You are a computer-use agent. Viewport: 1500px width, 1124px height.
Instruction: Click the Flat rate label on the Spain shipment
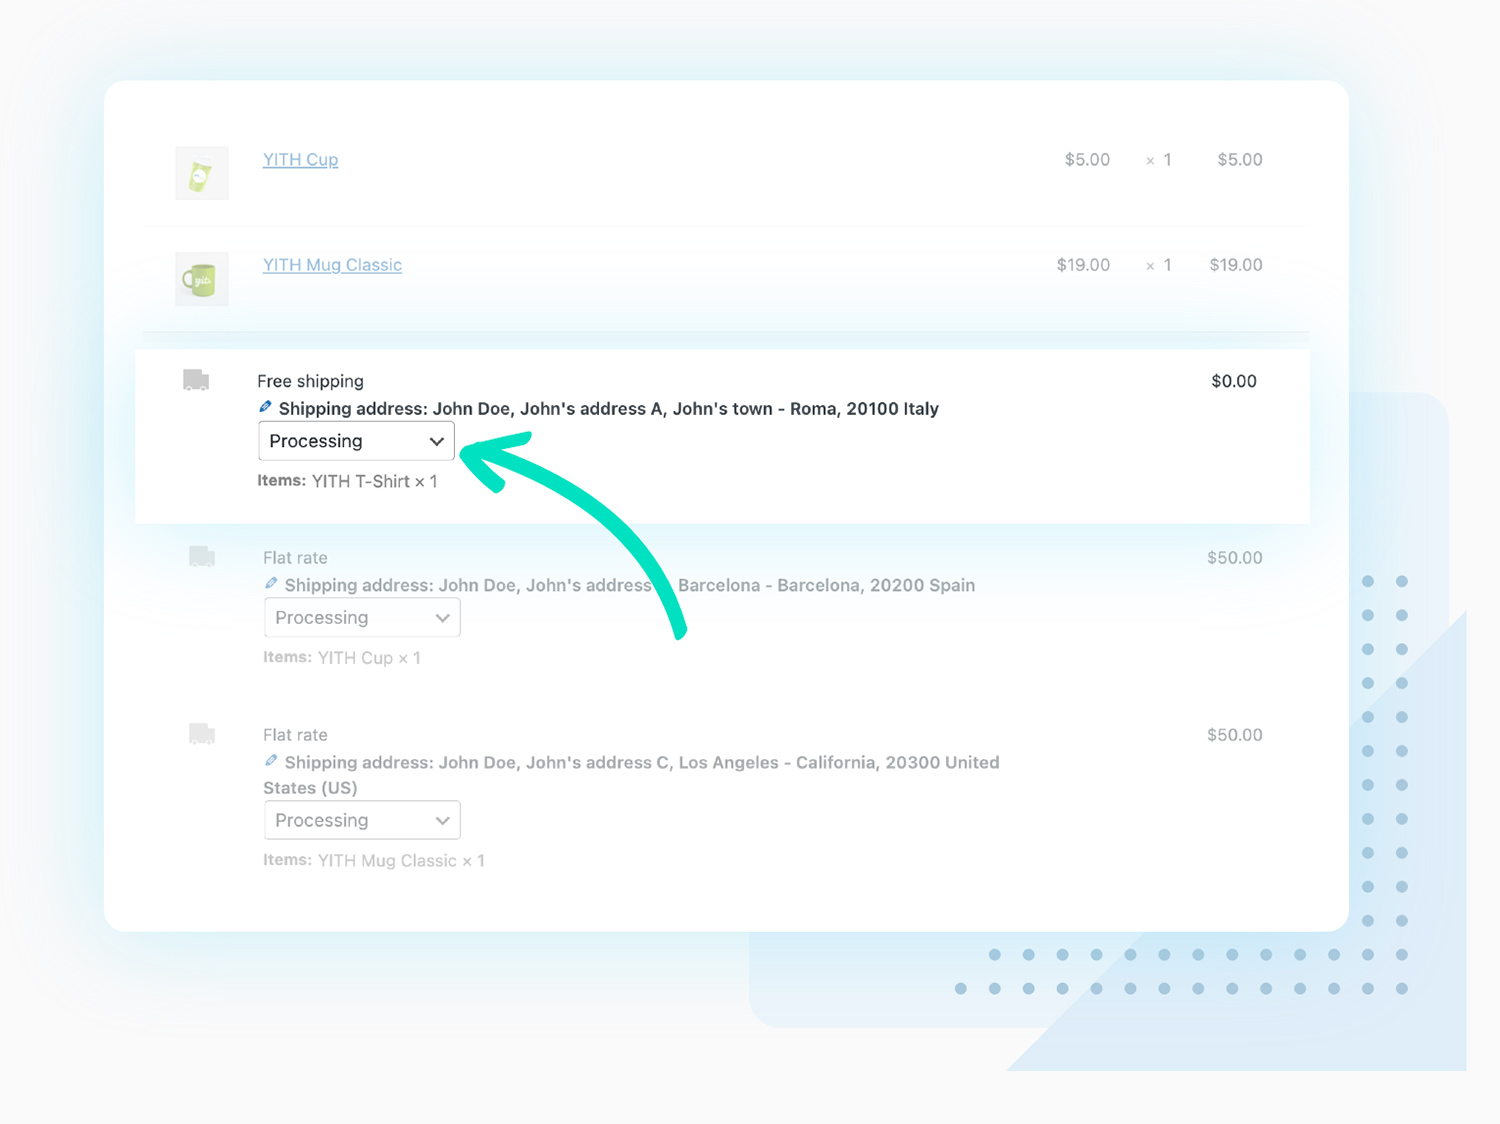click(x=295, y=557)
